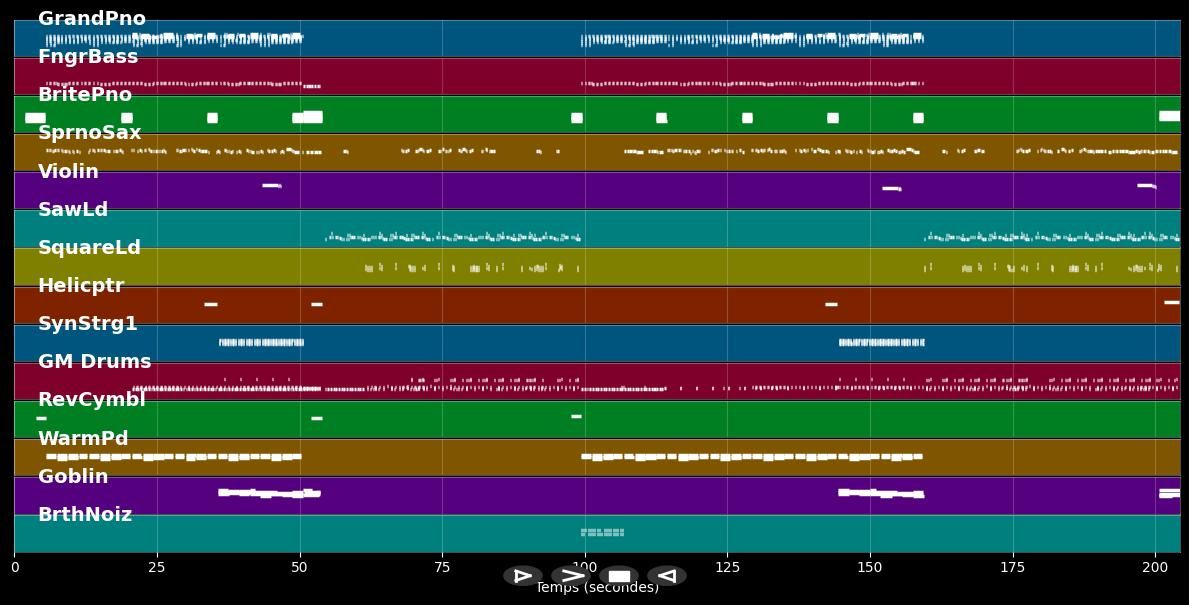1189x605 pixels.
Task: Click the 25 seconds timeline tick label
Action: tap(157, 568)
